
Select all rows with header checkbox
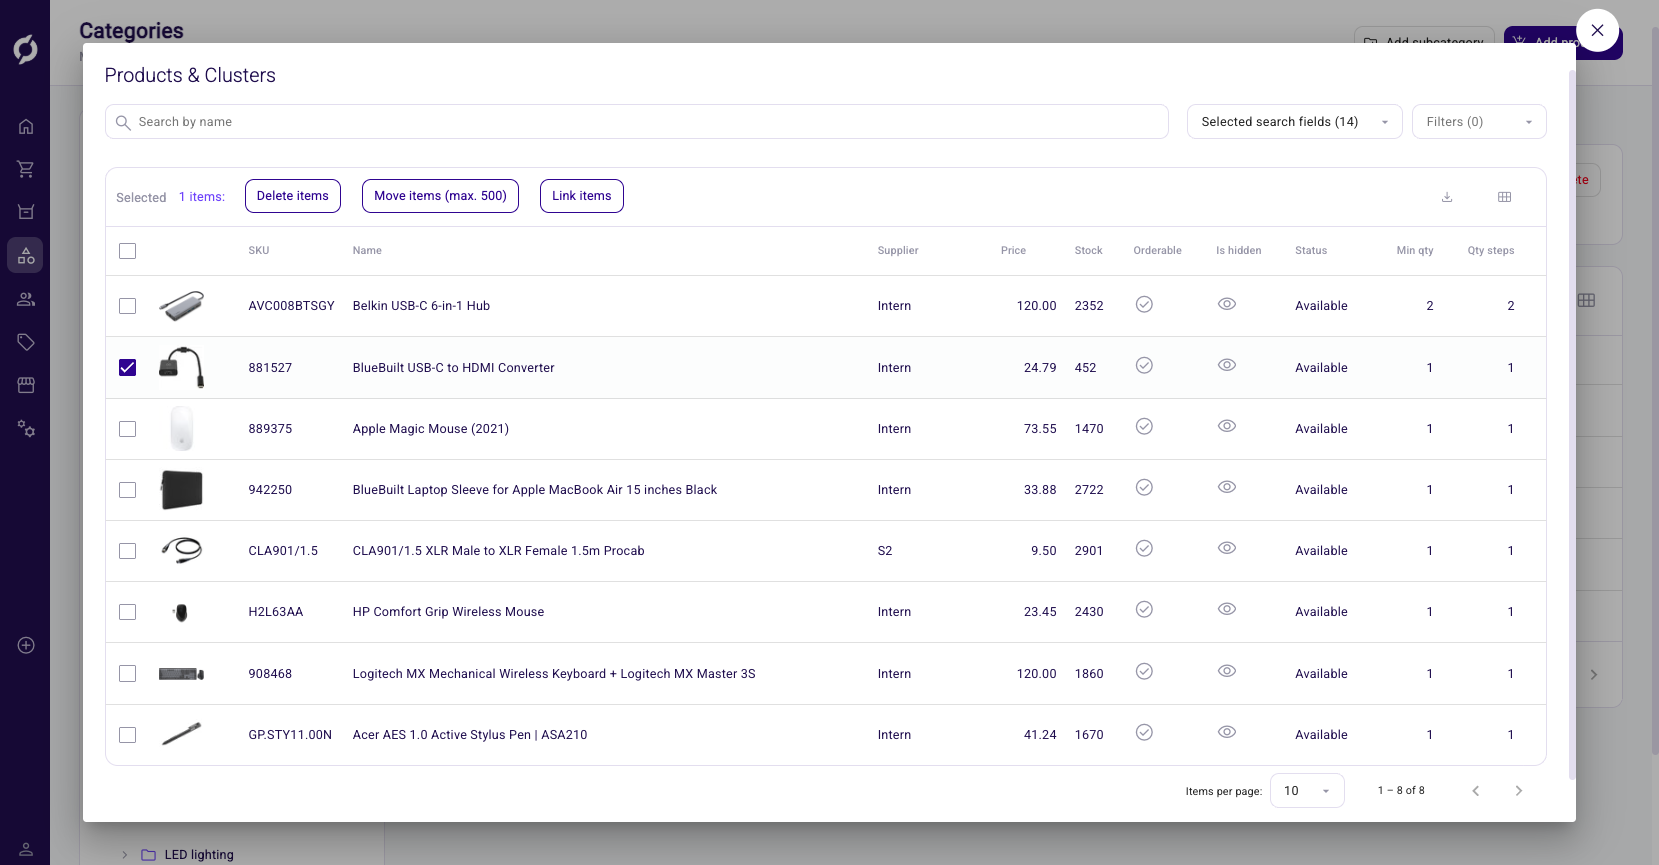click(x=127, y=251)
